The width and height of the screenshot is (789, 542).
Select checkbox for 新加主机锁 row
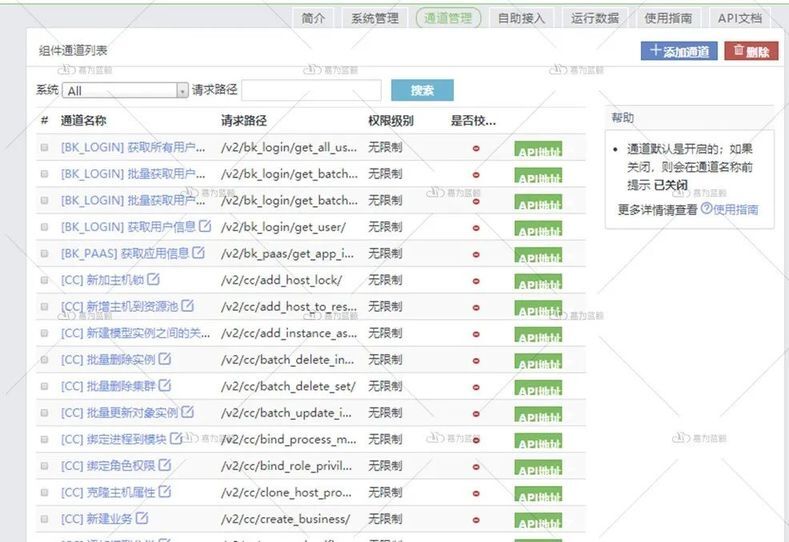click(44, 280)
